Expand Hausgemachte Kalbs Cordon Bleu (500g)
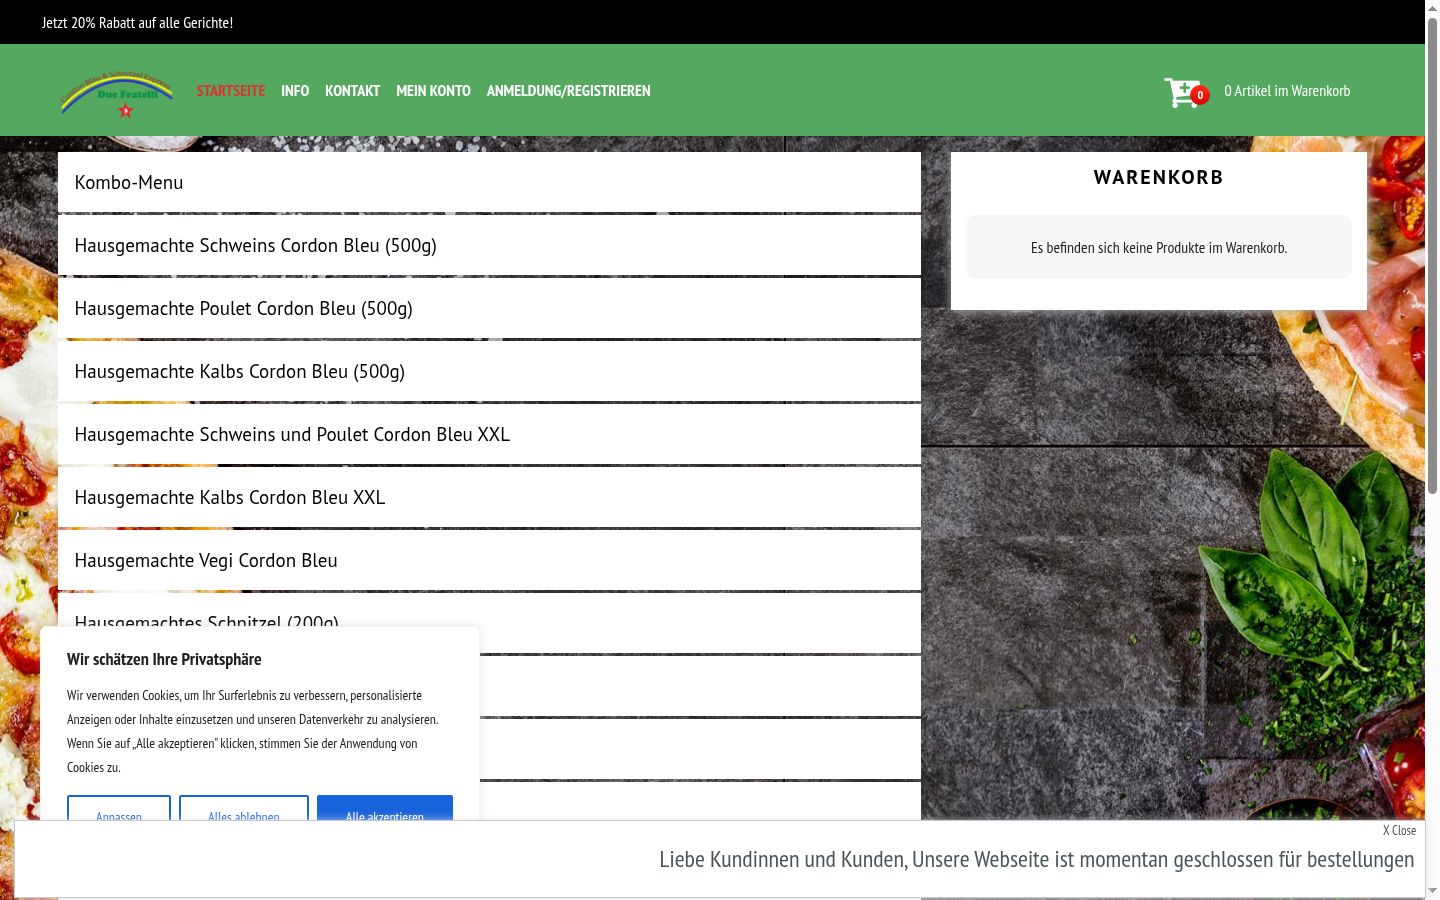 [489, 371]
